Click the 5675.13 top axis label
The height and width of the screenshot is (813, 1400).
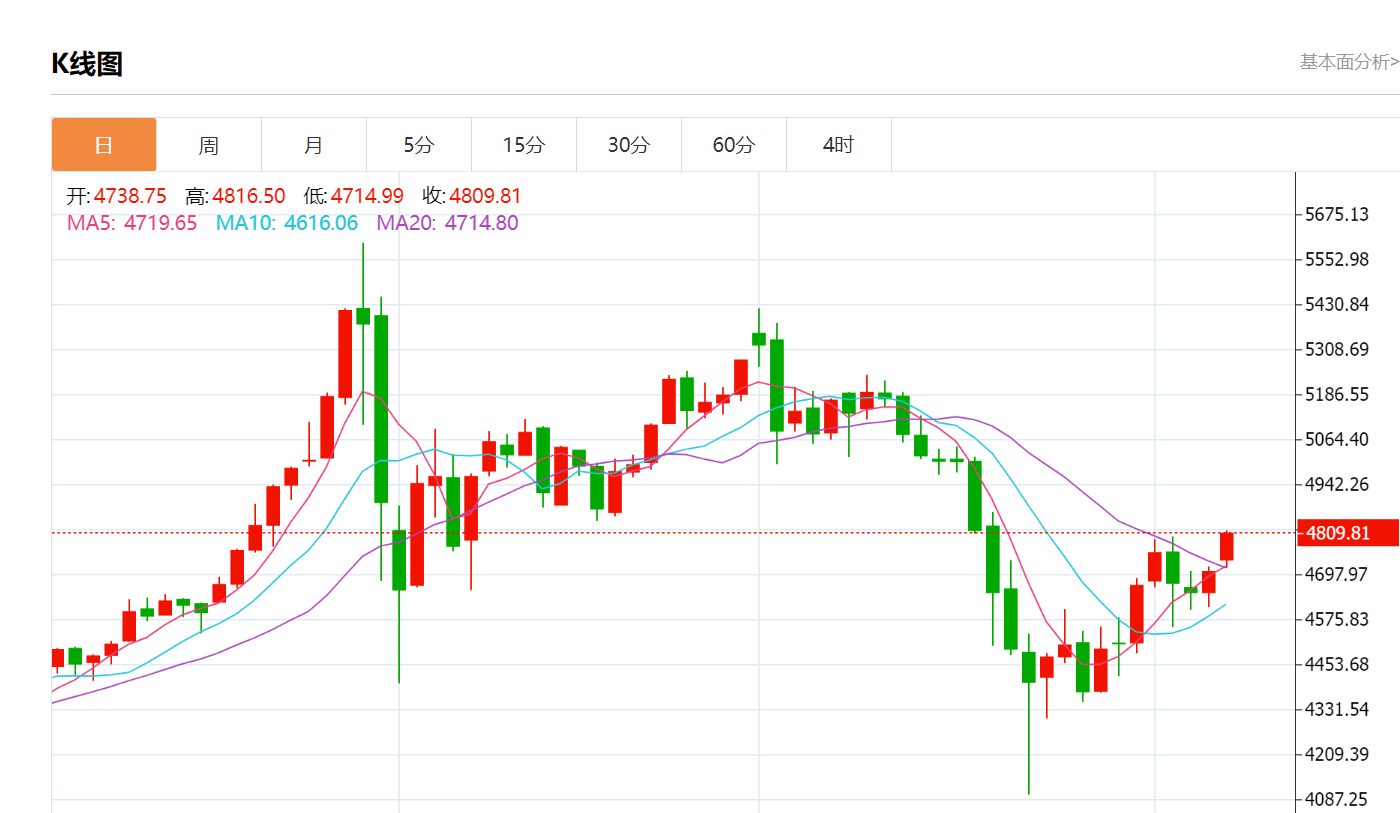(x=1337, y=215)
